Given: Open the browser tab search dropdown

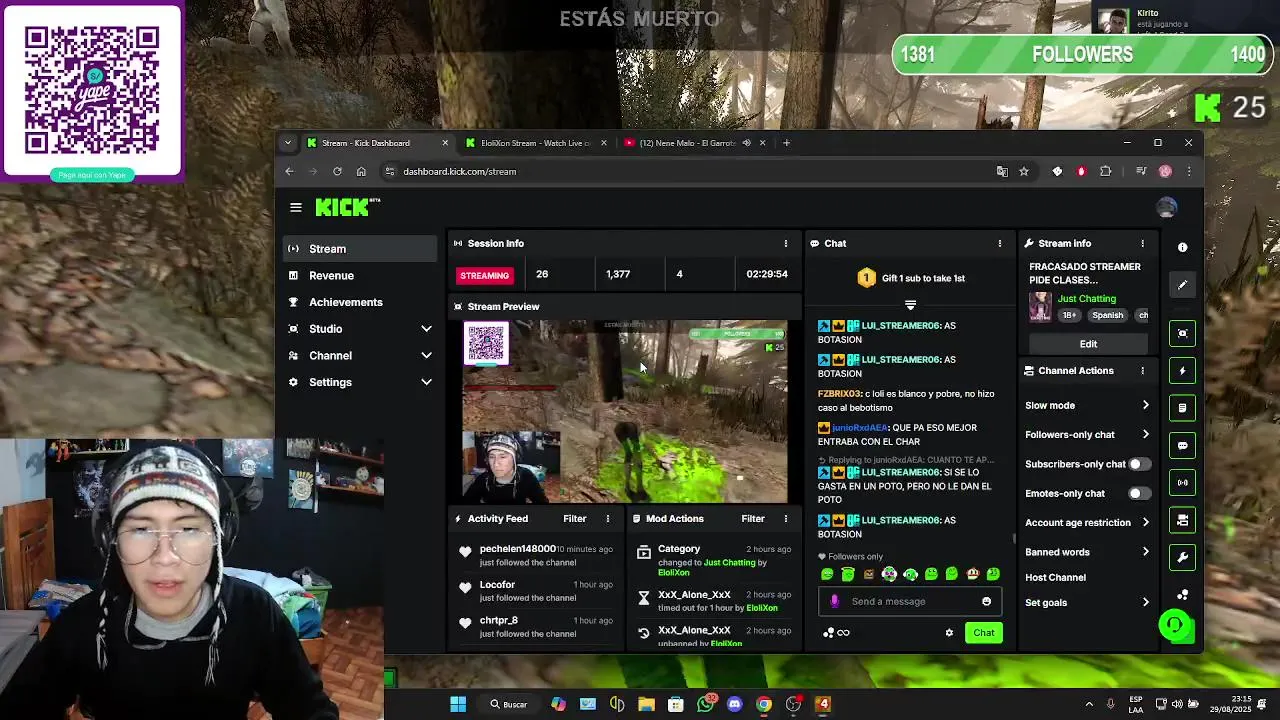Looking at the screenshot, I should [288, 143].
